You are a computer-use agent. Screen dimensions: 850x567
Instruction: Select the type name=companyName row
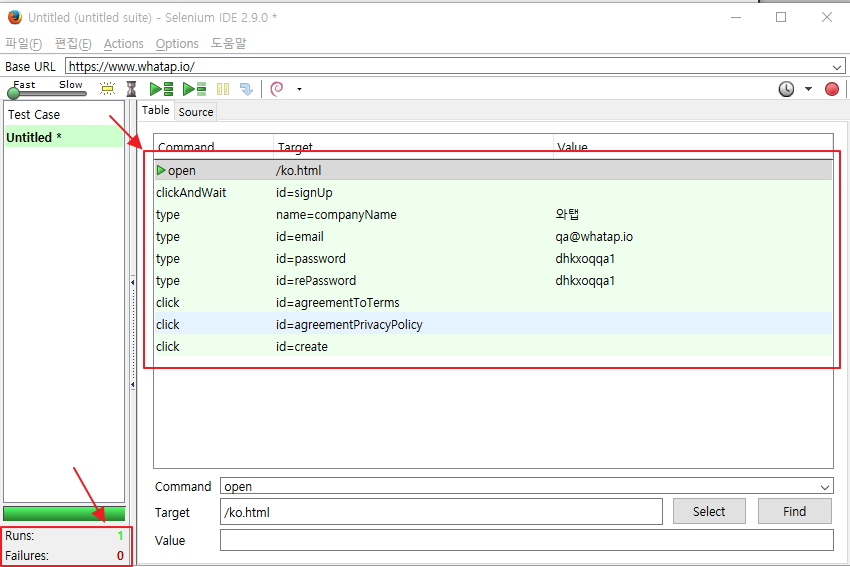[493, 215]
